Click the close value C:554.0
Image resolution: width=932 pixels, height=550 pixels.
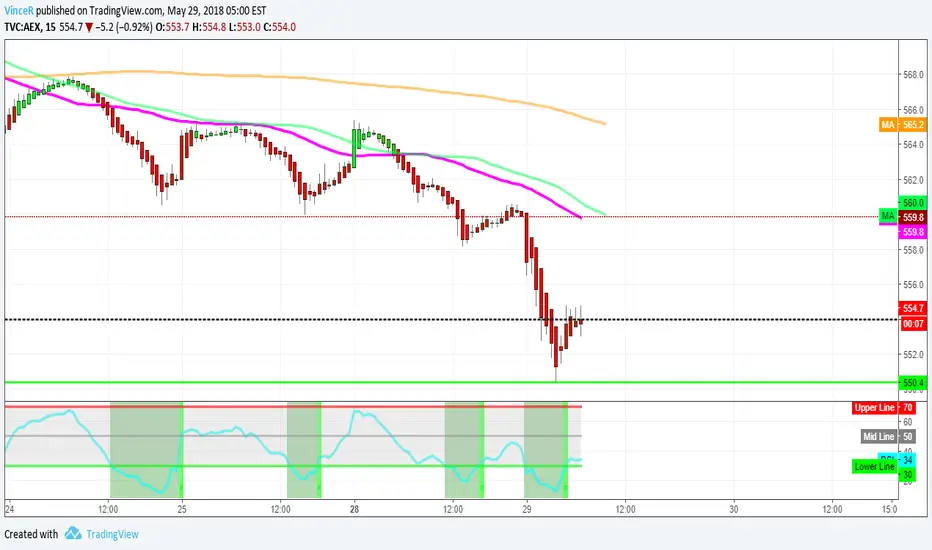pyautogui.click(x=279, y=27)
